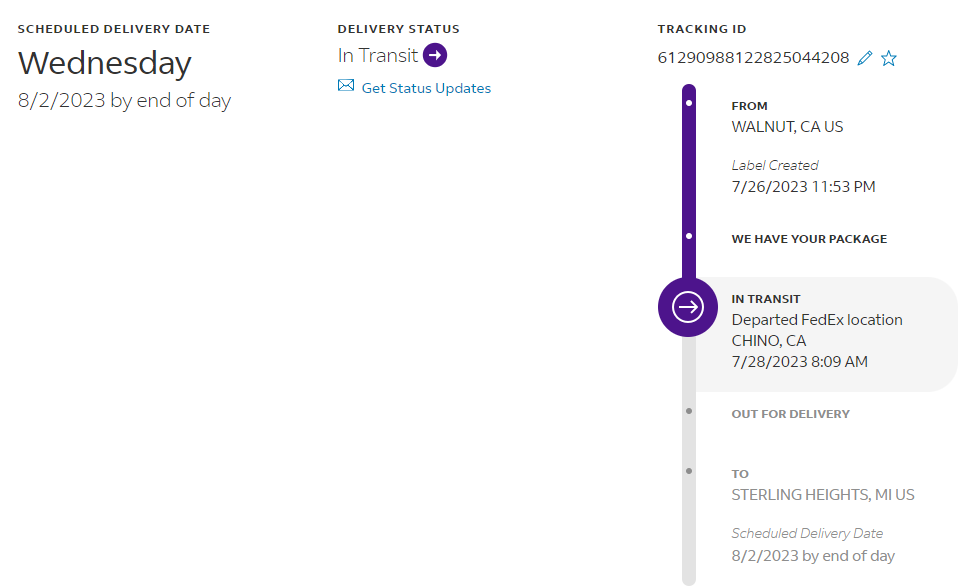The width and height of the screenshot is (967, 588).
Task: Click the gray Out for Delivery timeline dot
Action: pyautogui.click(x=689, y=411)
